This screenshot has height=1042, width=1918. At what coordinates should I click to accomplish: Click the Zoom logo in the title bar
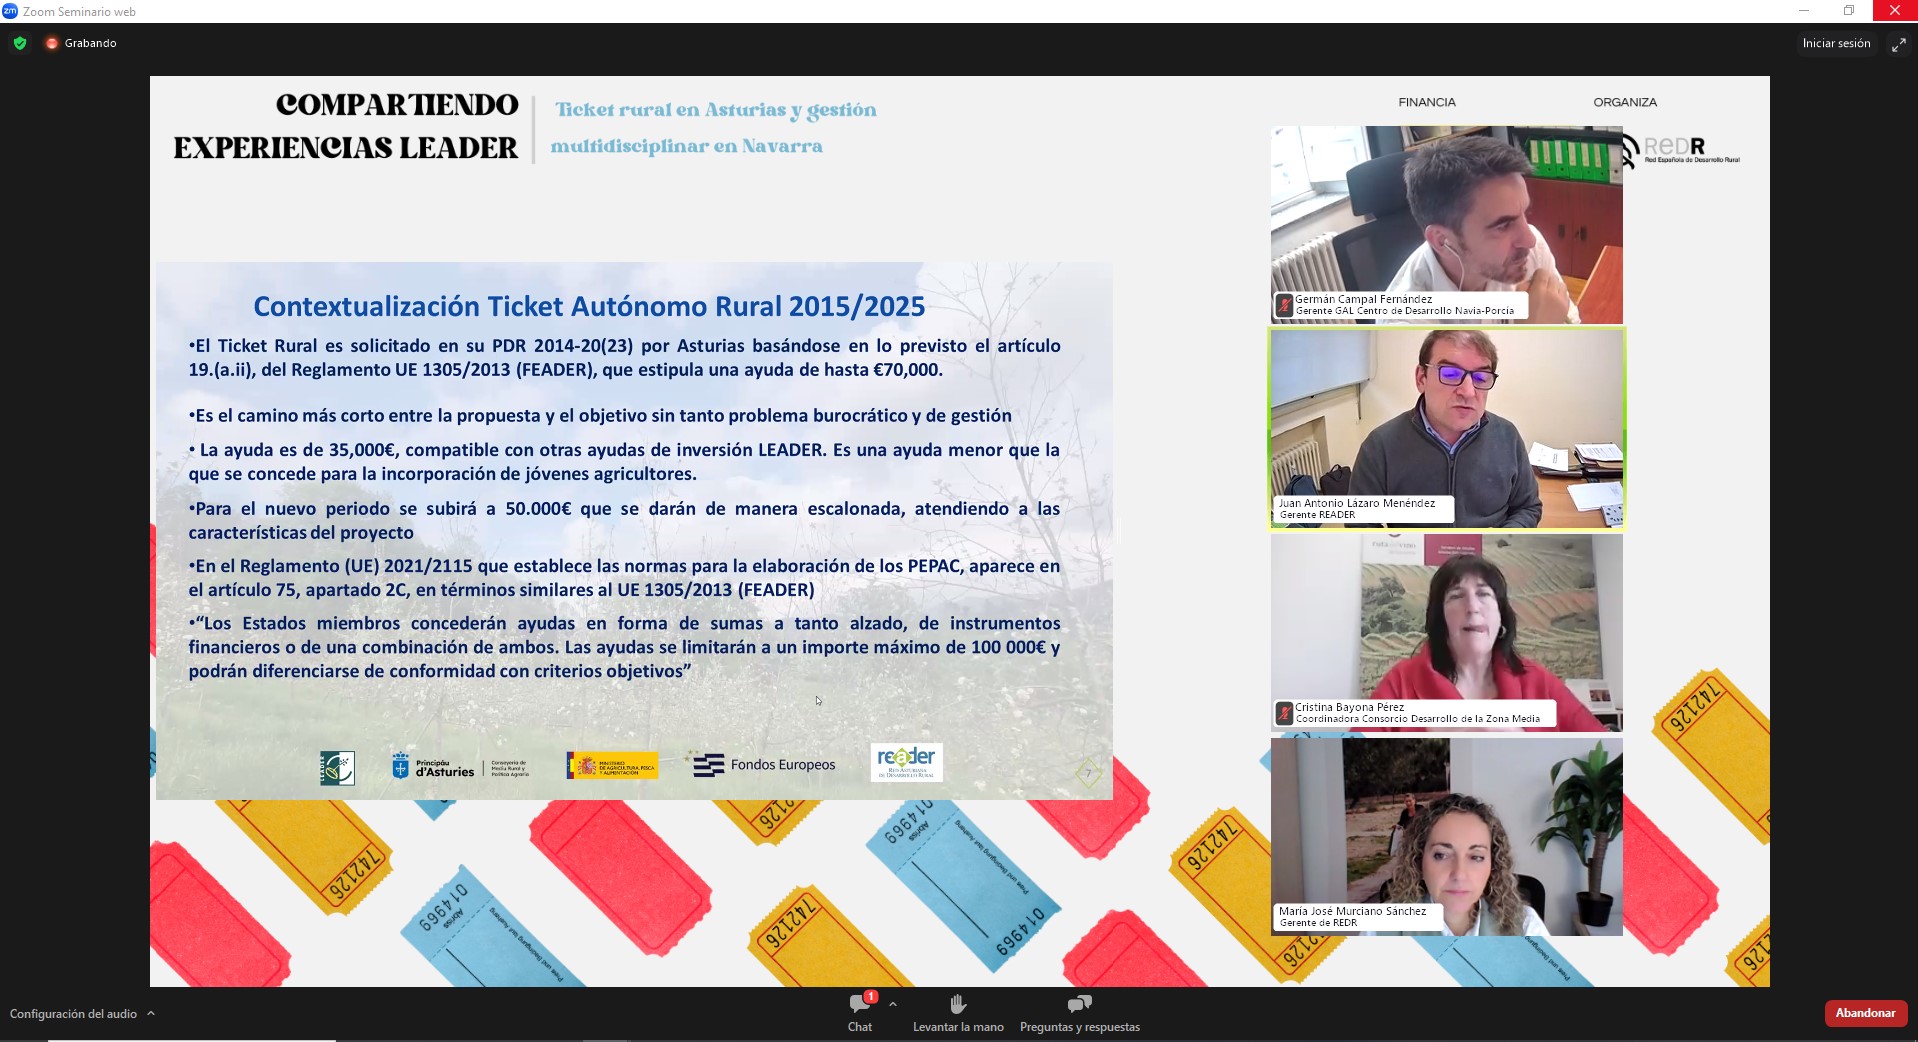[10, 11]
